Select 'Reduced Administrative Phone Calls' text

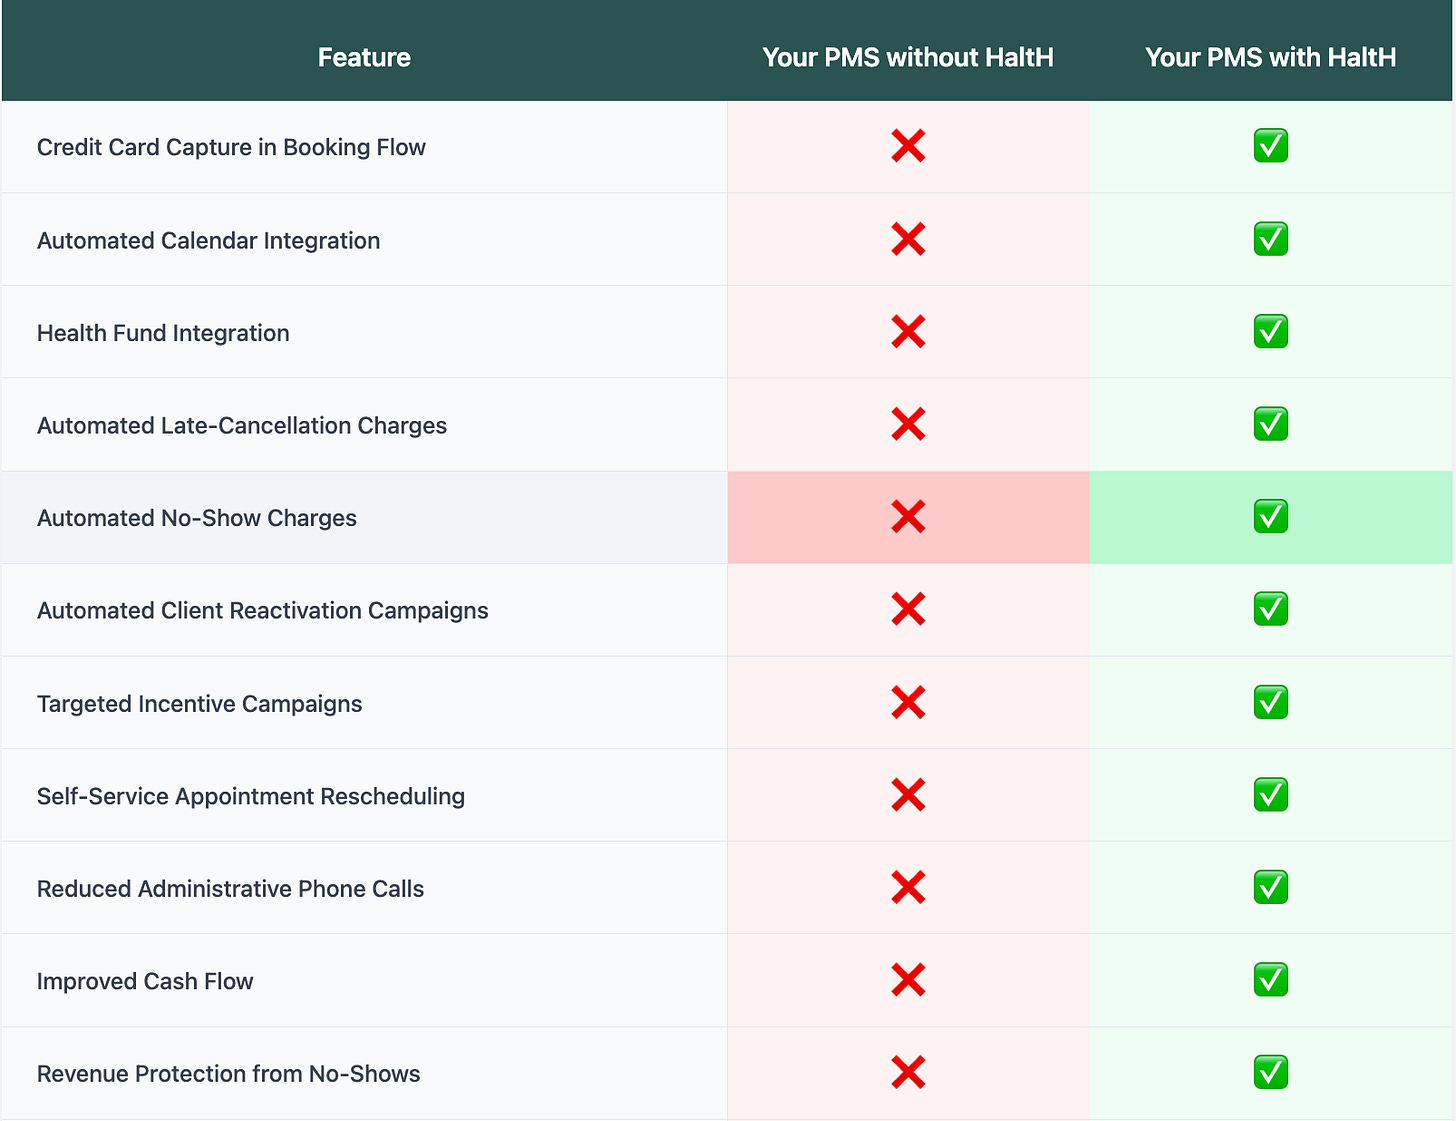tap(230, 889)
